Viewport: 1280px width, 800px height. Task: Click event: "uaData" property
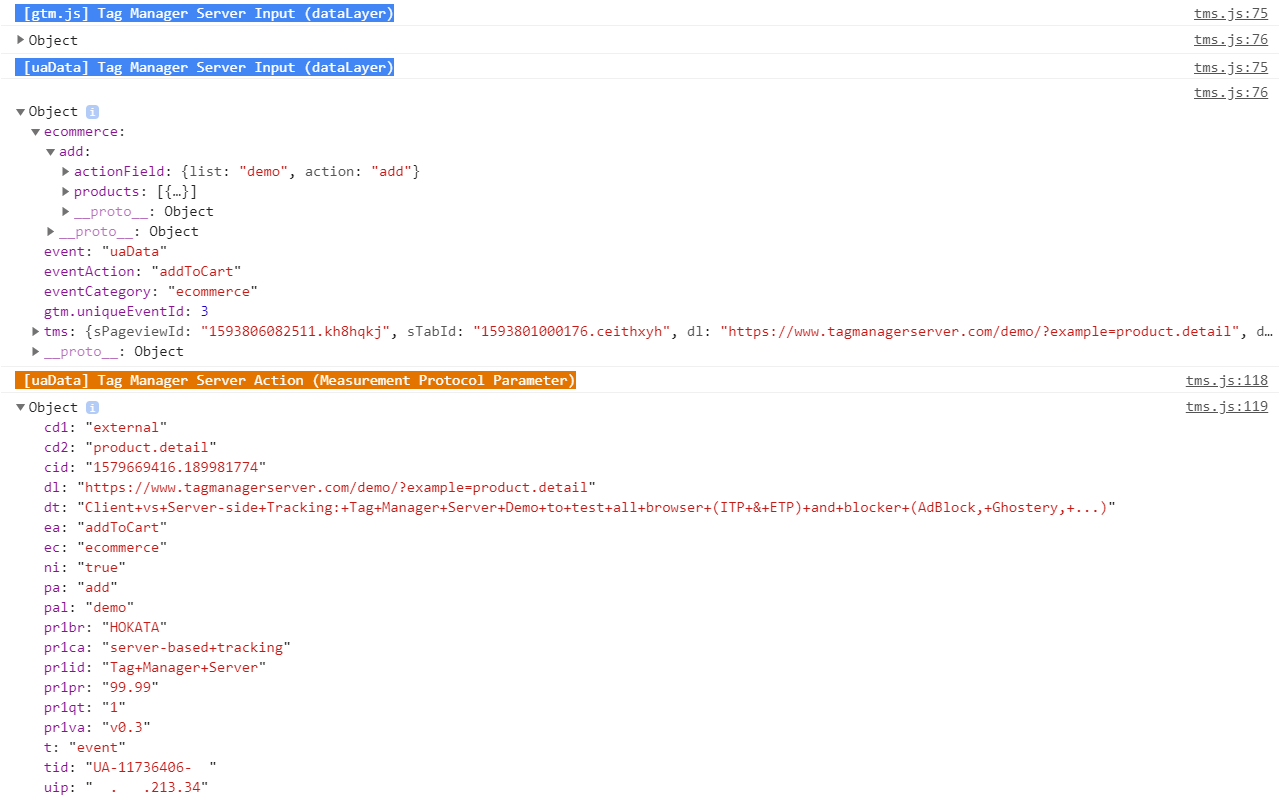(x=105, y=252)
